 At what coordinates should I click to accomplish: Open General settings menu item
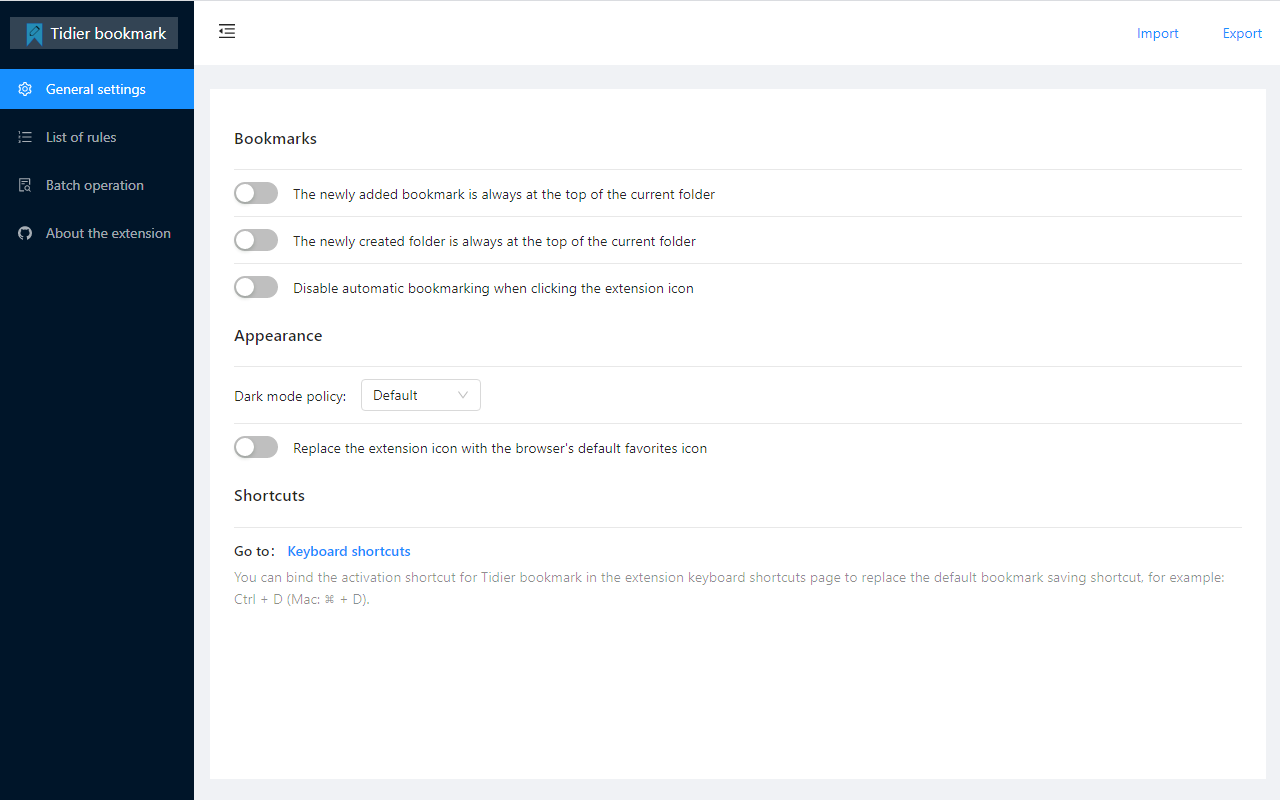pos(97,89)
